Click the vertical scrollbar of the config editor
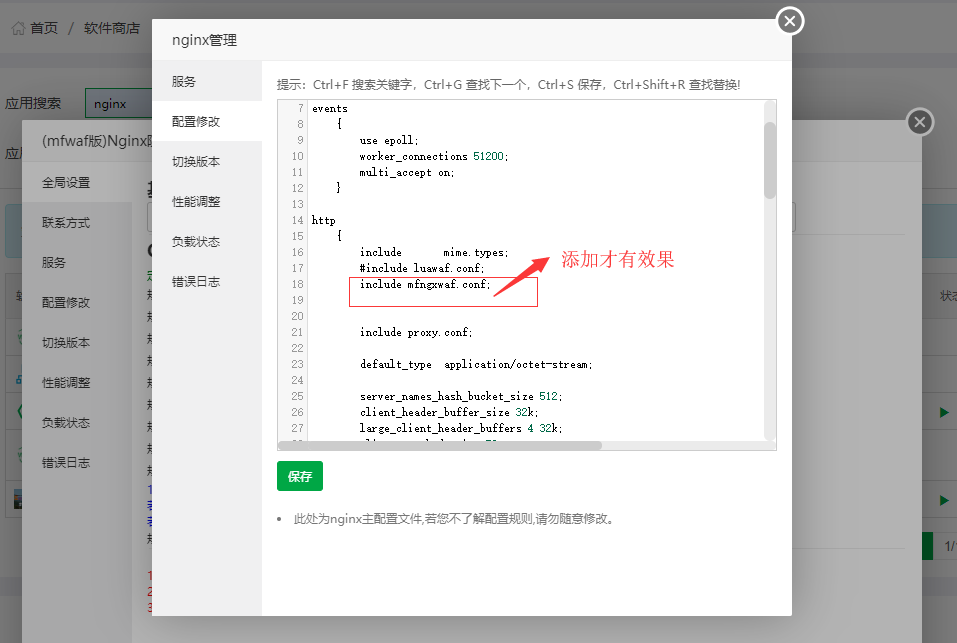The image size is (957, 643). coord(770,160)
